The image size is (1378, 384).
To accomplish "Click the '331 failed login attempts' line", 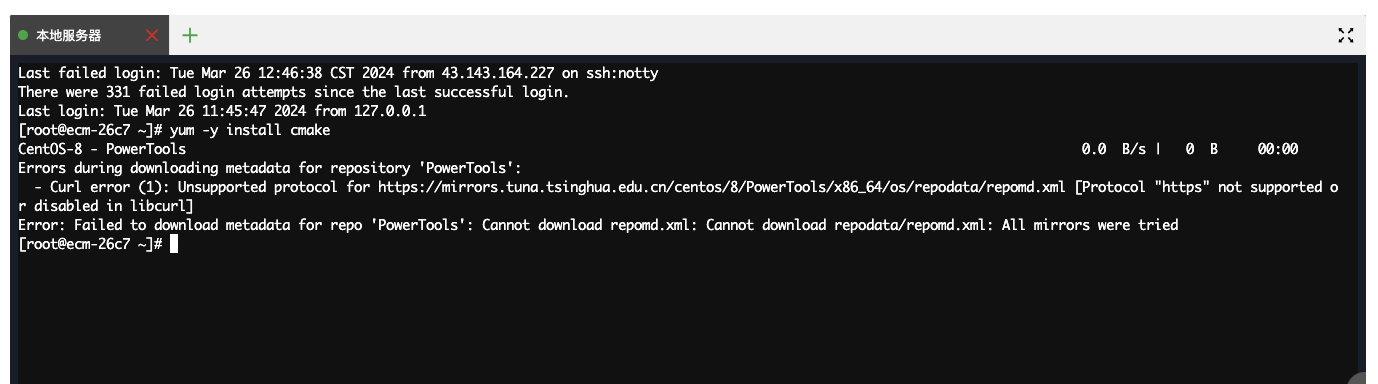I will [x=293, y=92].
